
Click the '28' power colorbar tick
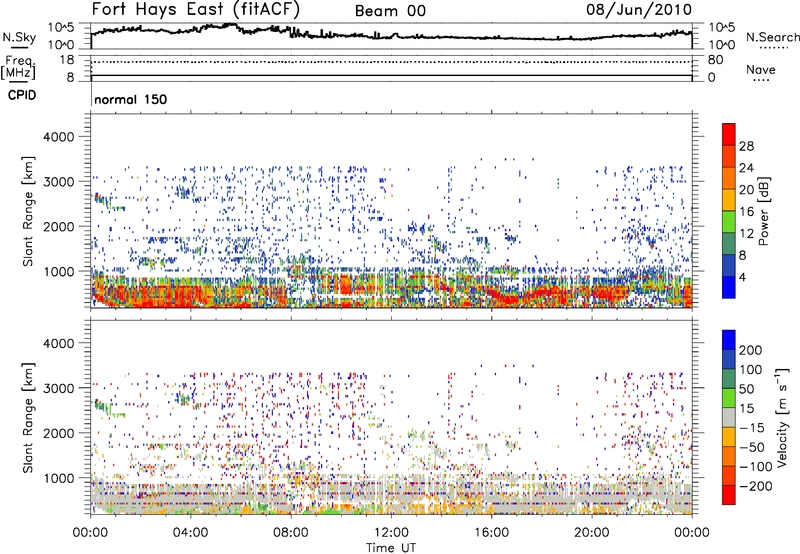(746, 146)
